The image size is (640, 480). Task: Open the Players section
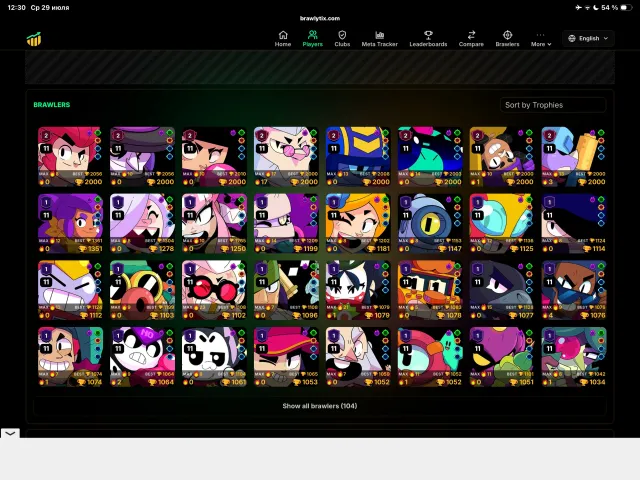pos(313,39)
